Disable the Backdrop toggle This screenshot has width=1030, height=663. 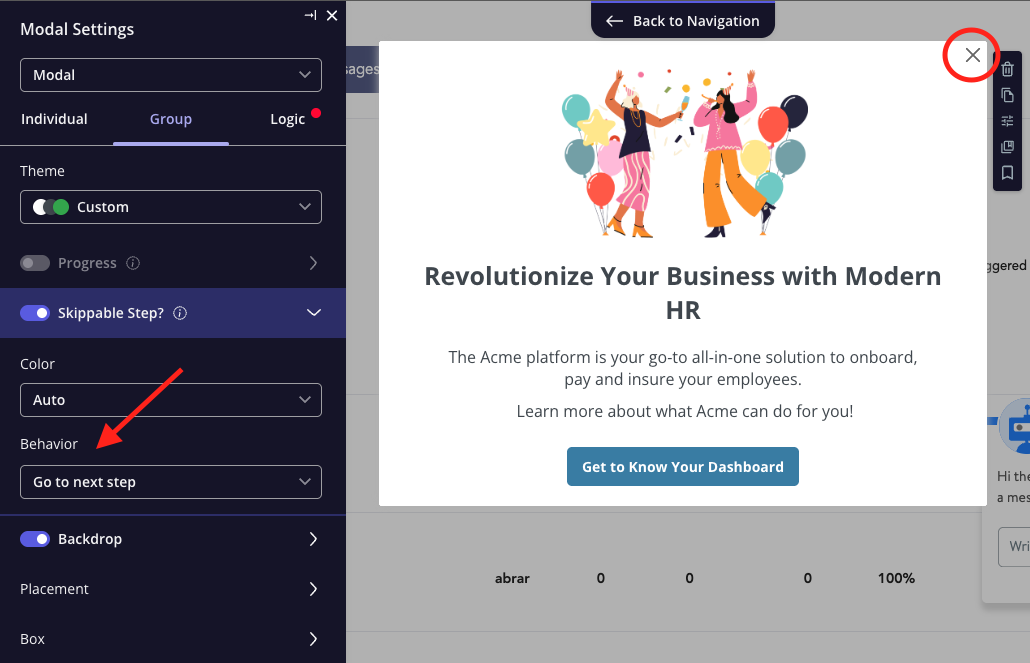click(35, 539)
